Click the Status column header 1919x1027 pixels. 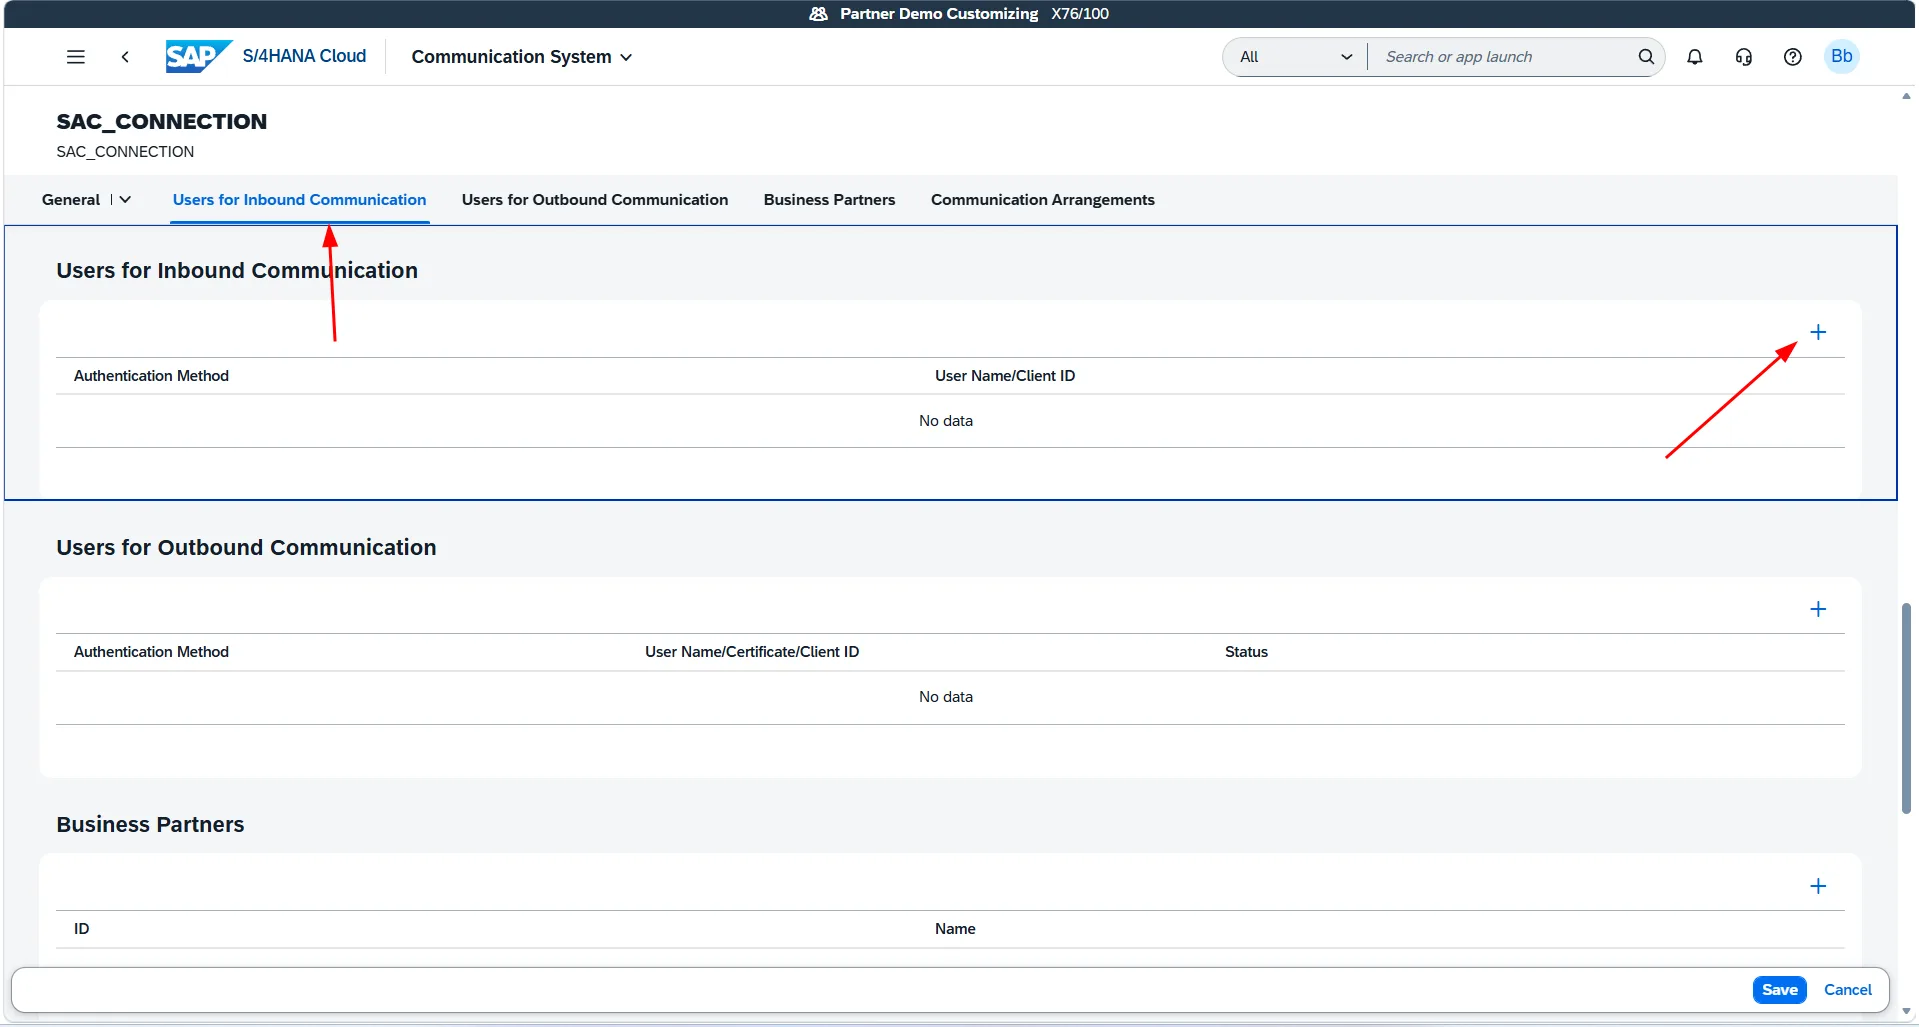pyautogui.click(x=1246, y=652)
